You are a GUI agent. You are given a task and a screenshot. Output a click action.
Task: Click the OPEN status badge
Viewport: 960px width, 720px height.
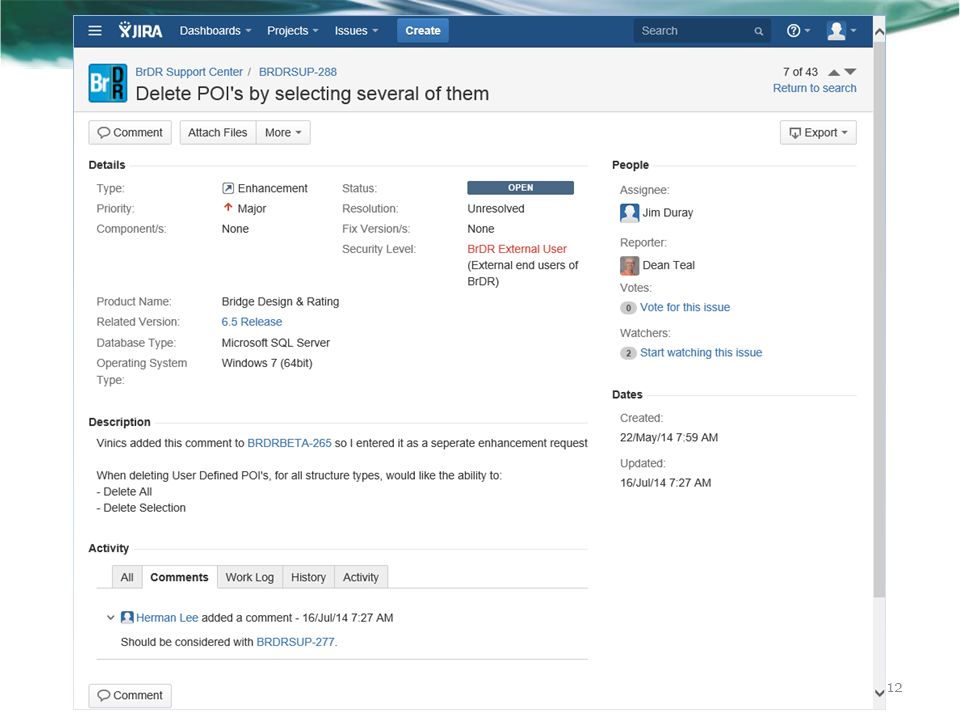click(x=520, y=187)
